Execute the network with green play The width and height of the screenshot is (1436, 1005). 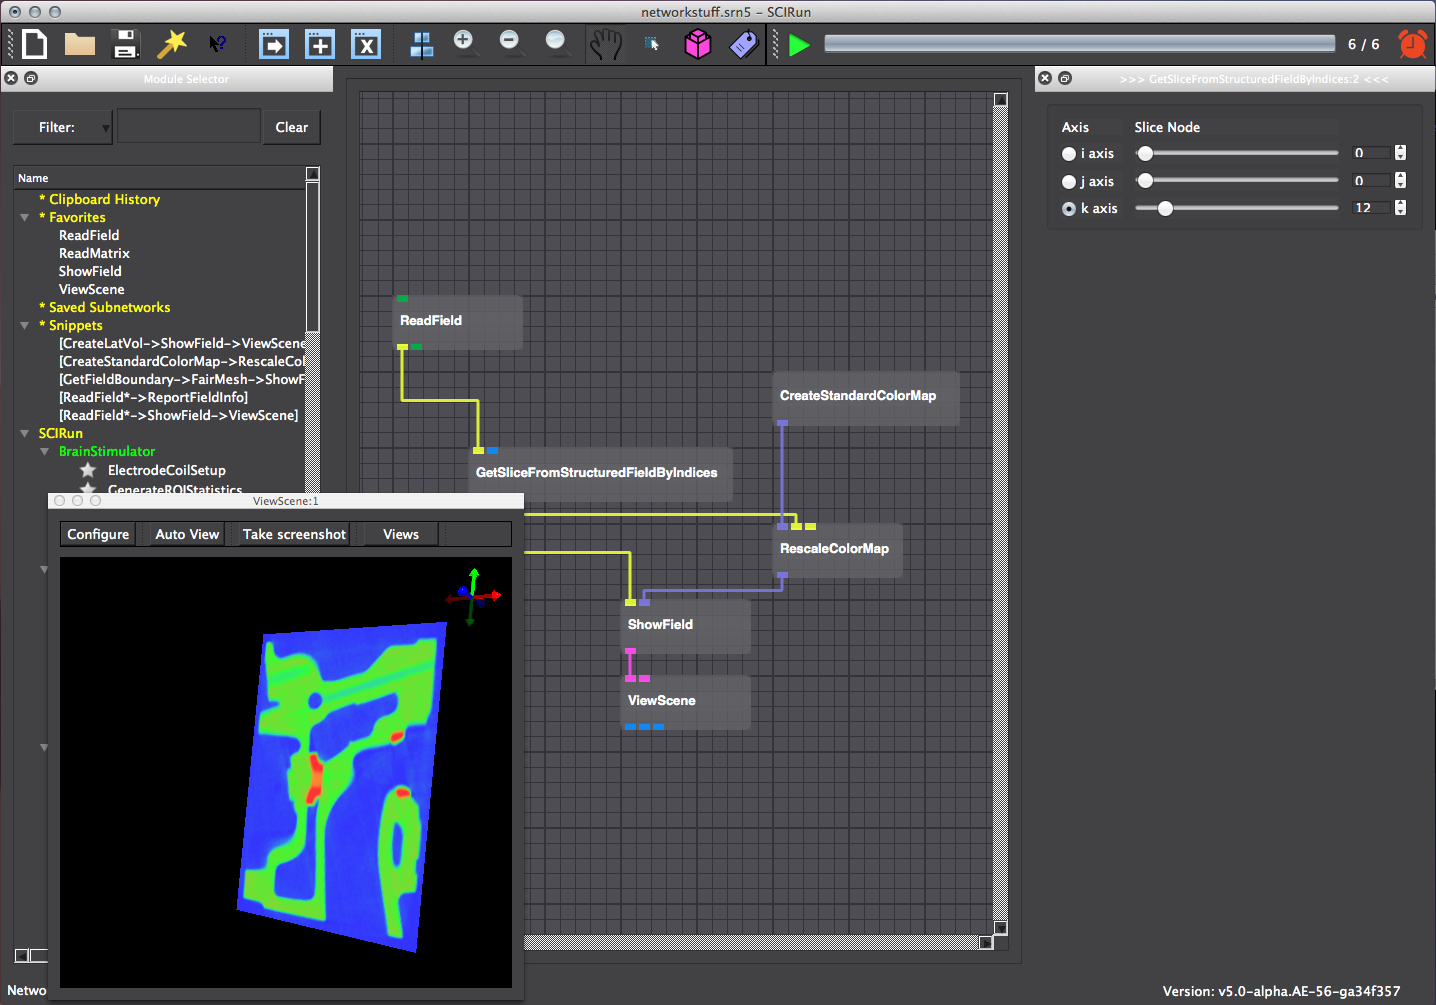[x=799, y=44]
